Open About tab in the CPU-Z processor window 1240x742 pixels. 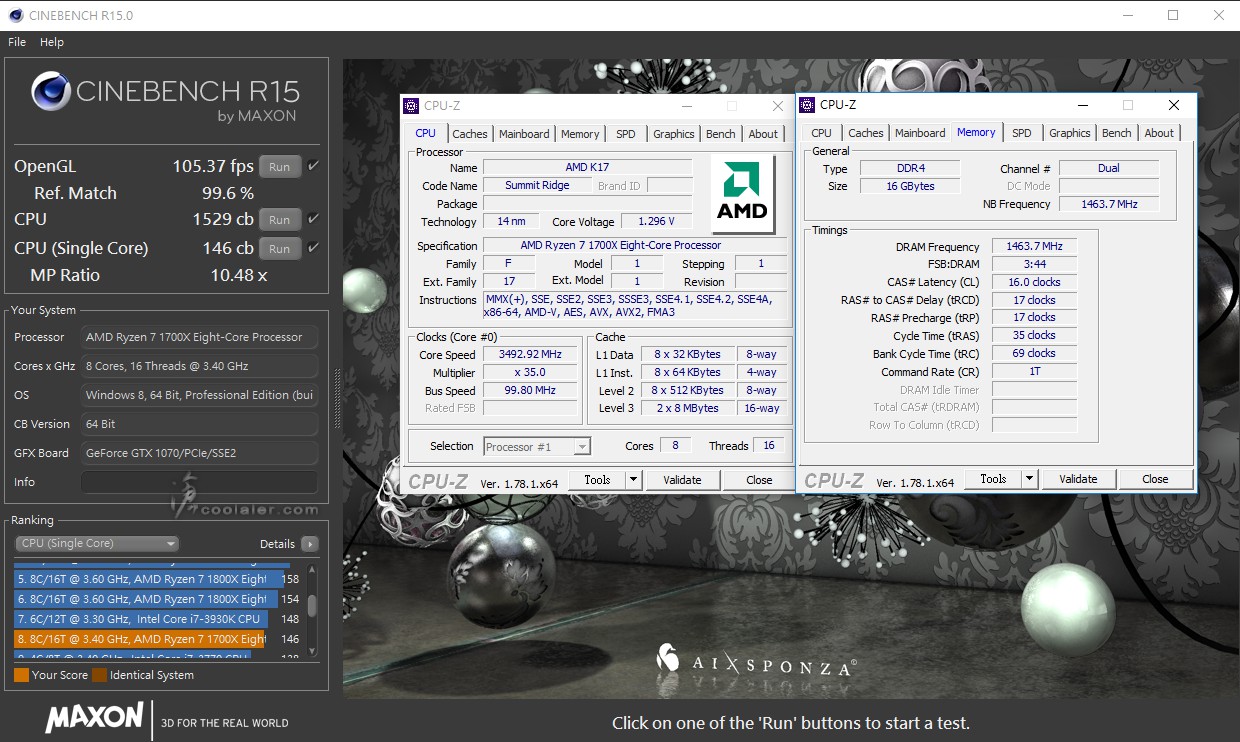click(x=763, y=134)
